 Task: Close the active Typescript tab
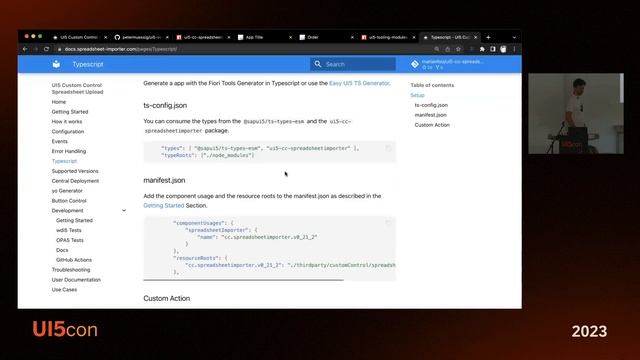coord(476,37)
